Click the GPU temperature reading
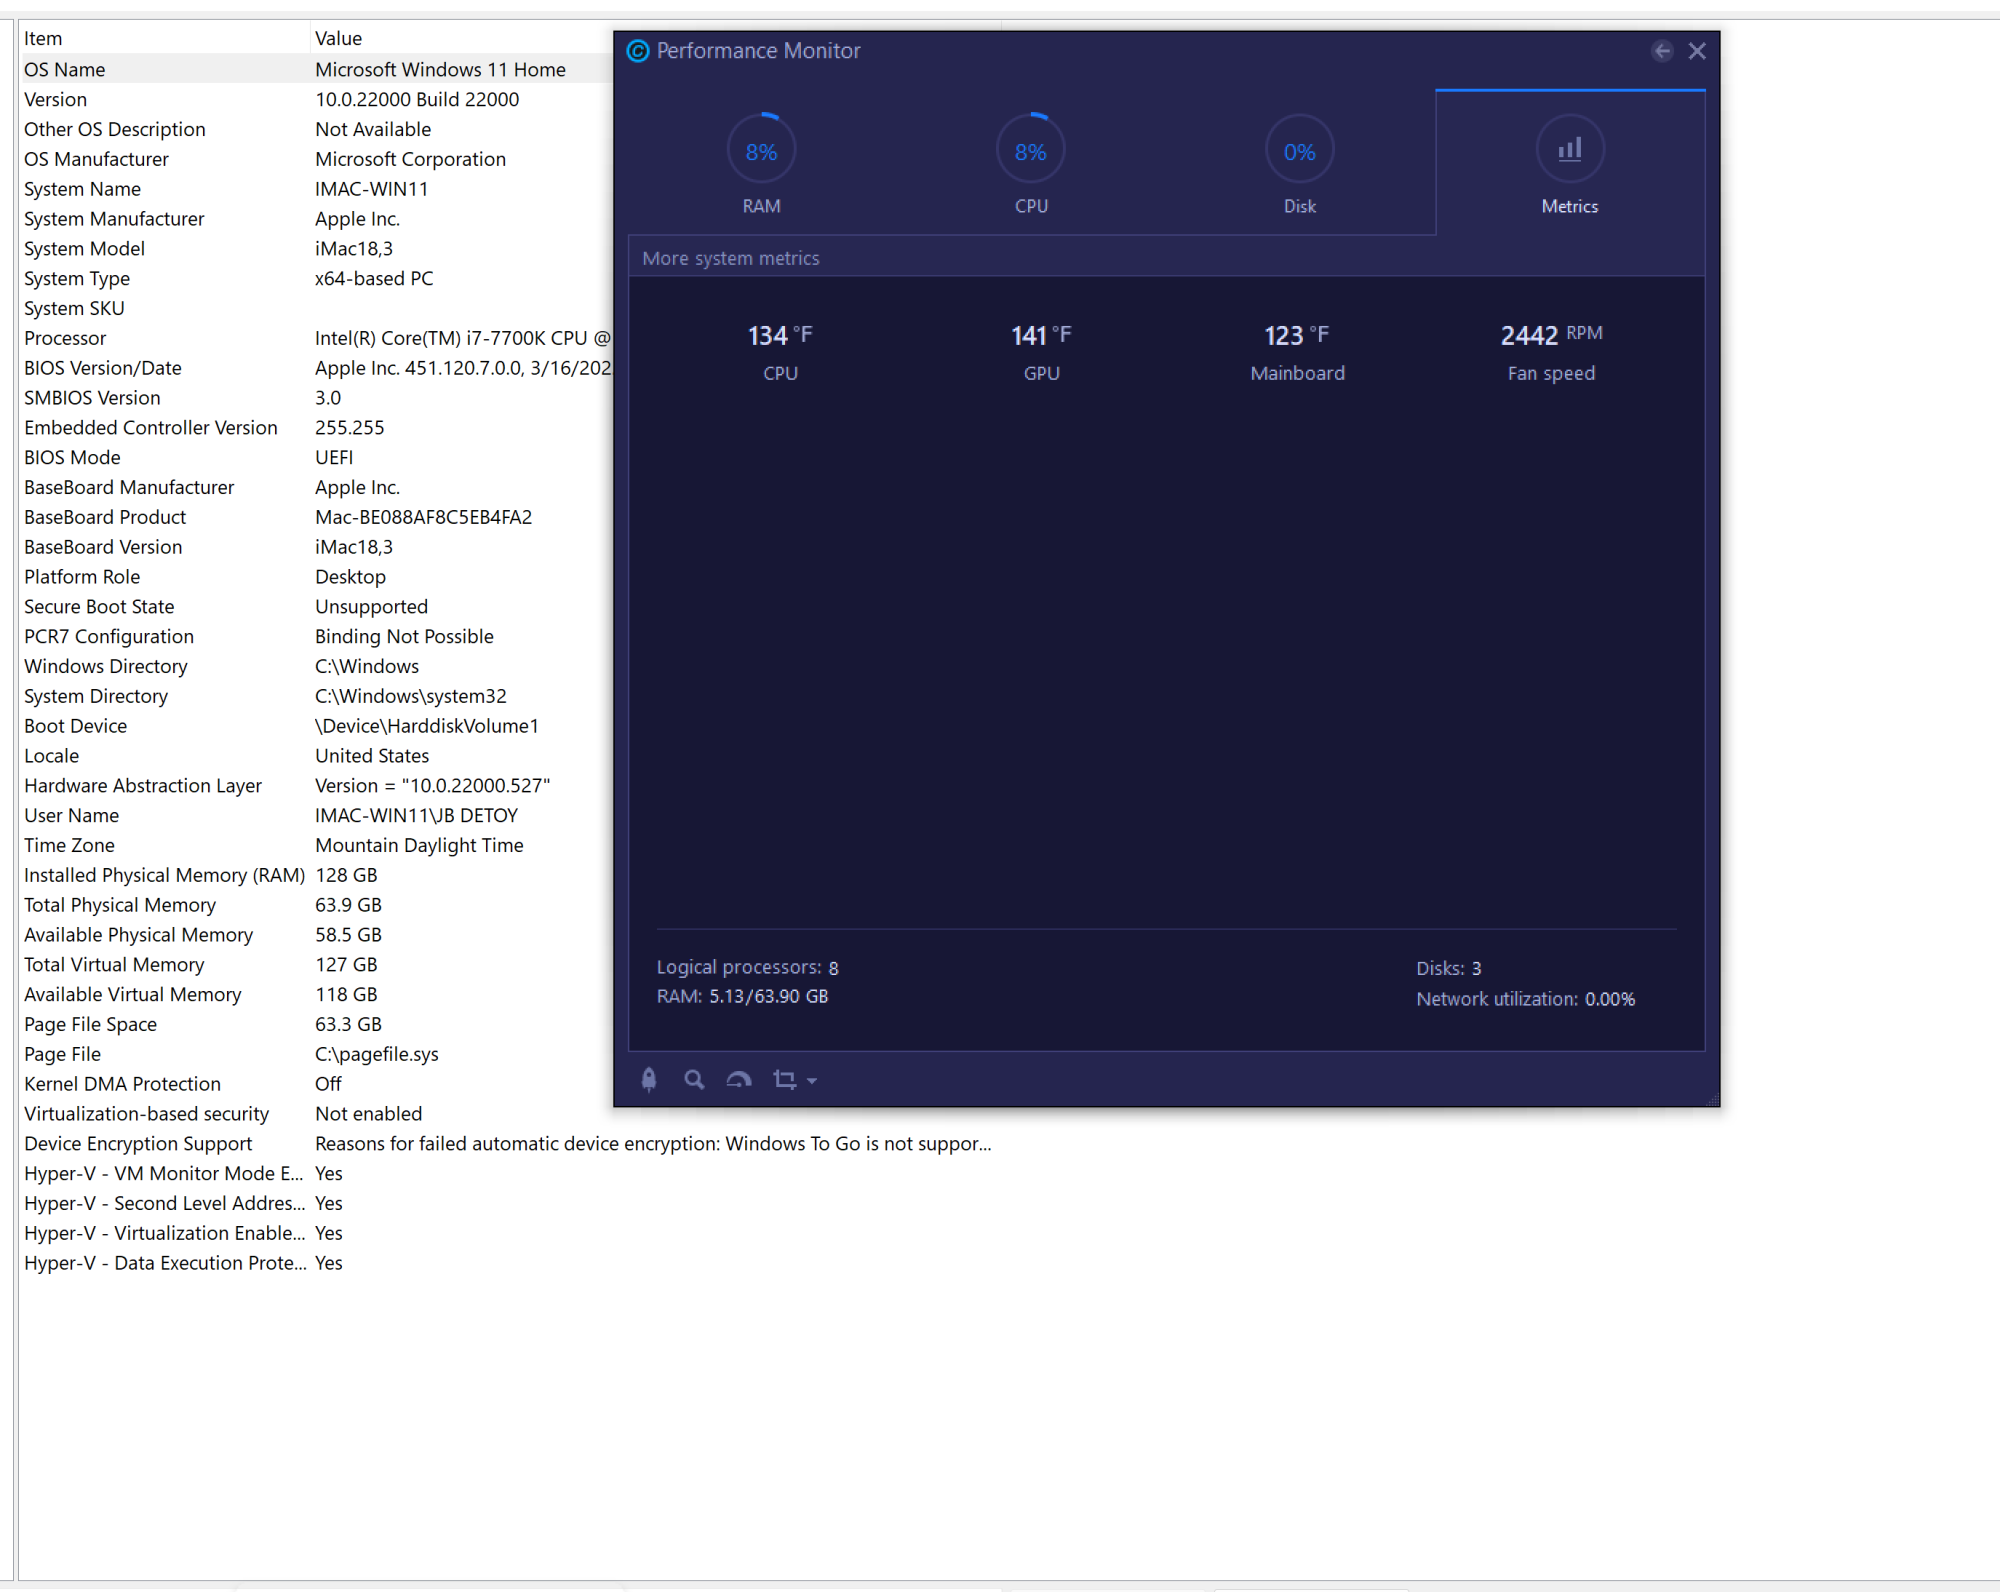 1040,336
